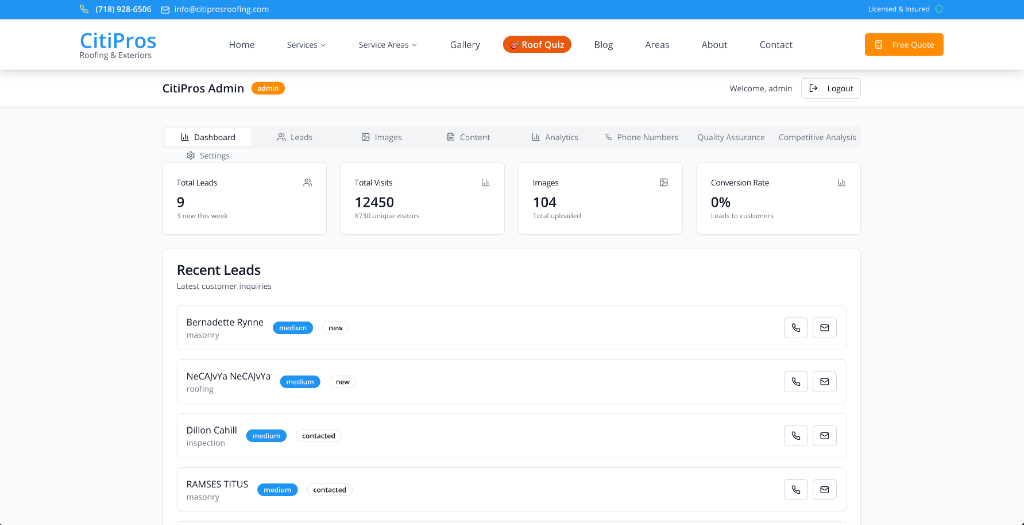This screenshot has width=1024, height=525.
Task: Call lead NeCAJvYa using phone icon
Action: coord(796,381)
